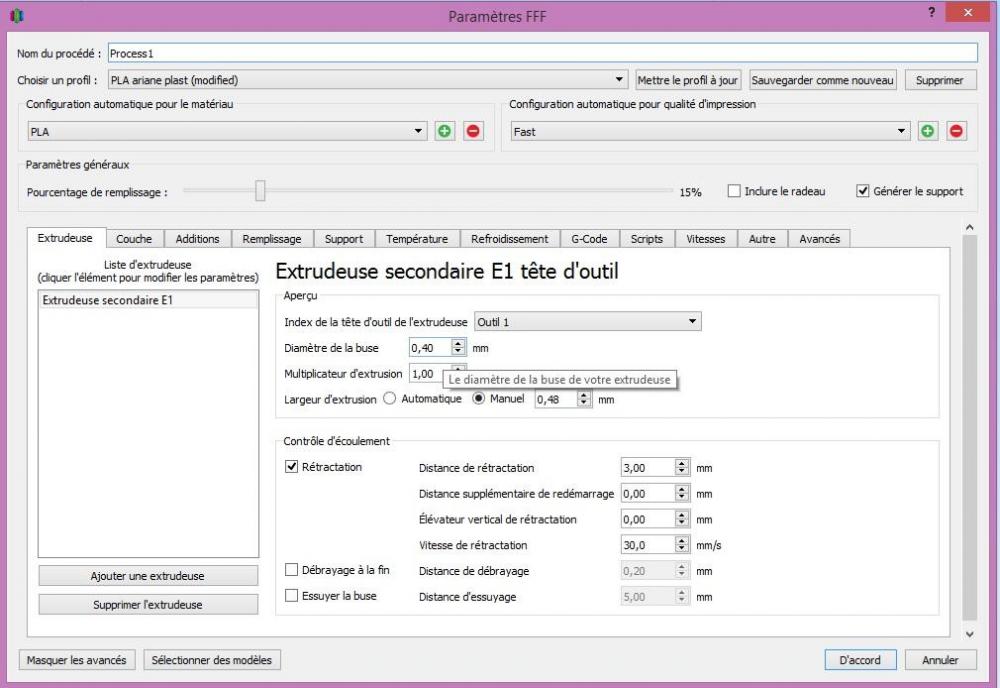
Task: Click the Distance de rétractation value field
Action: tap(648, 467)
